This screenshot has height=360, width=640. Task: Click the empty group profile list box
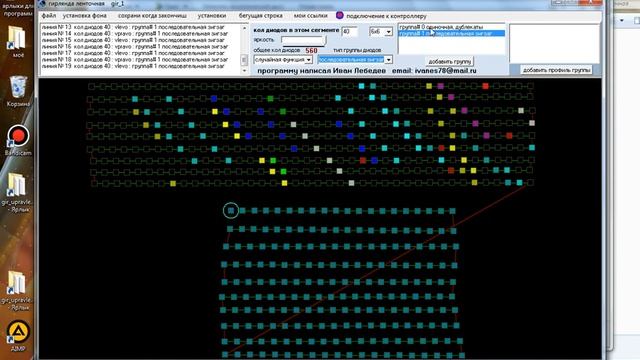(554, 44)
